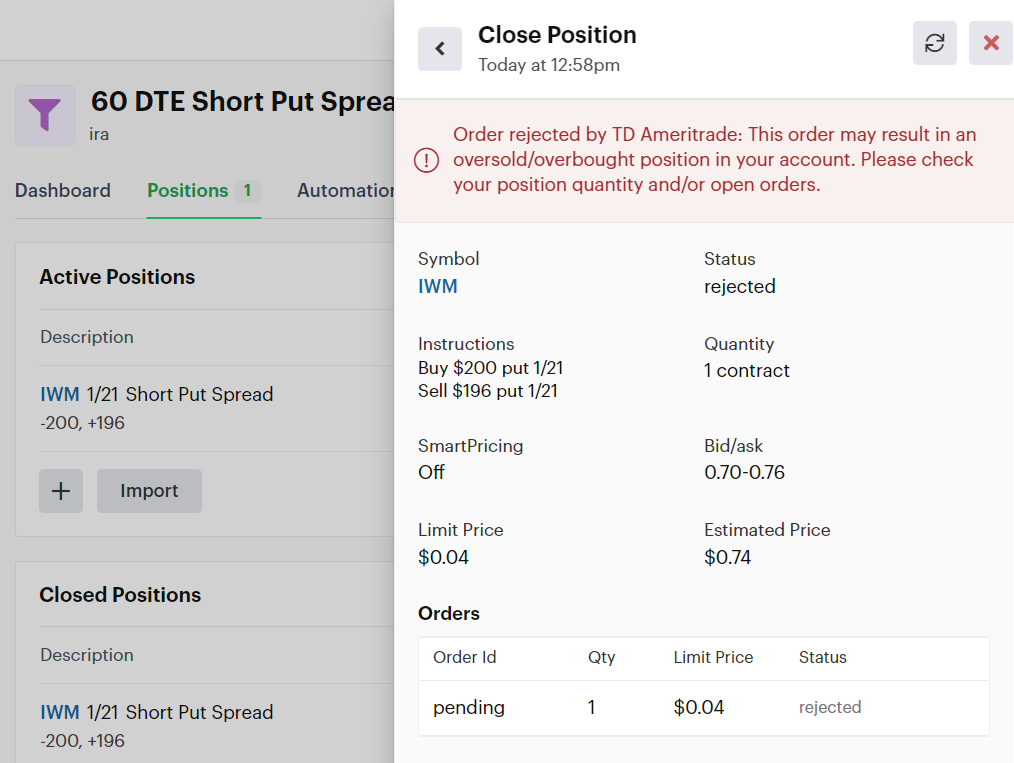Open the Automations tab
The width and height of the screenshot is (1014, 763).
[345, 191]
